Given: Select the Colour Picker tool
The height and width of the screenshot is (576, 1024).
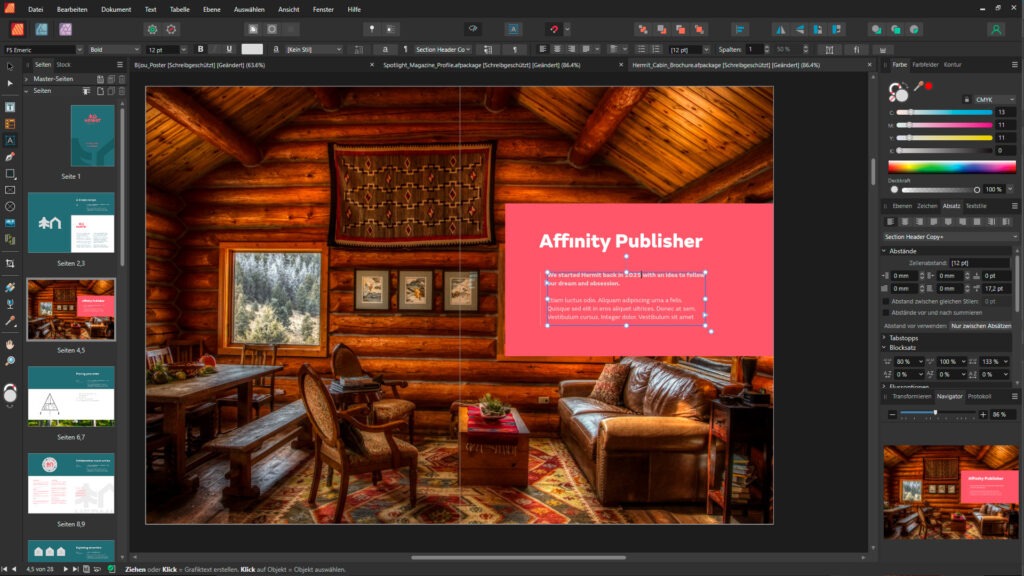Looking at the screenshot, I should coord(10,321).
